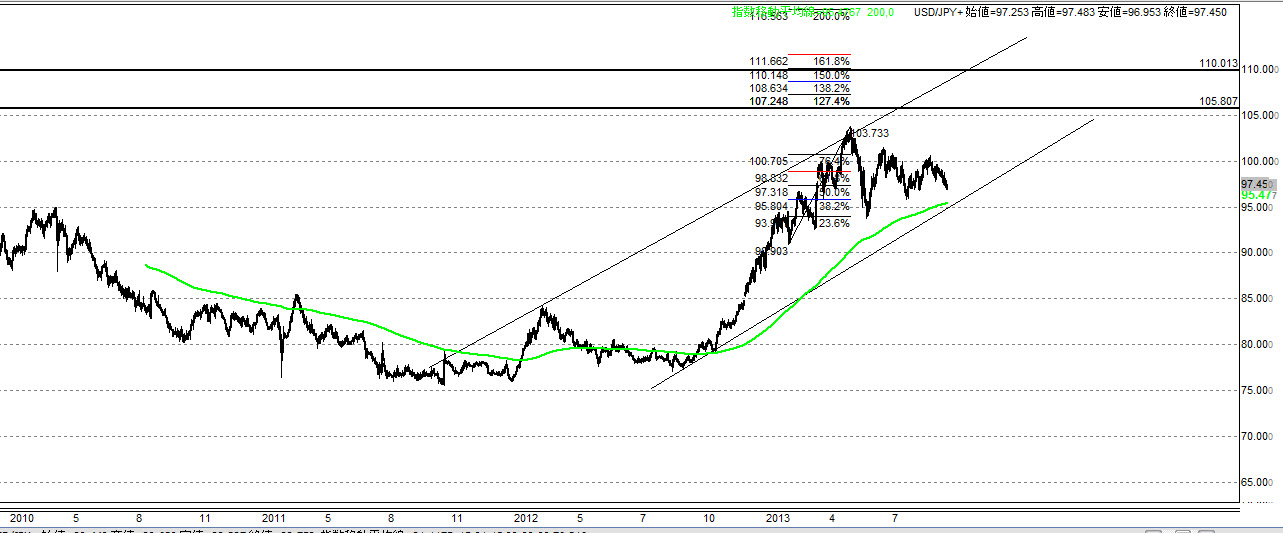Select the 38.2% Fibonacci retracement label
Viewport: 1283px width, 533px height.
pos(834,206)
